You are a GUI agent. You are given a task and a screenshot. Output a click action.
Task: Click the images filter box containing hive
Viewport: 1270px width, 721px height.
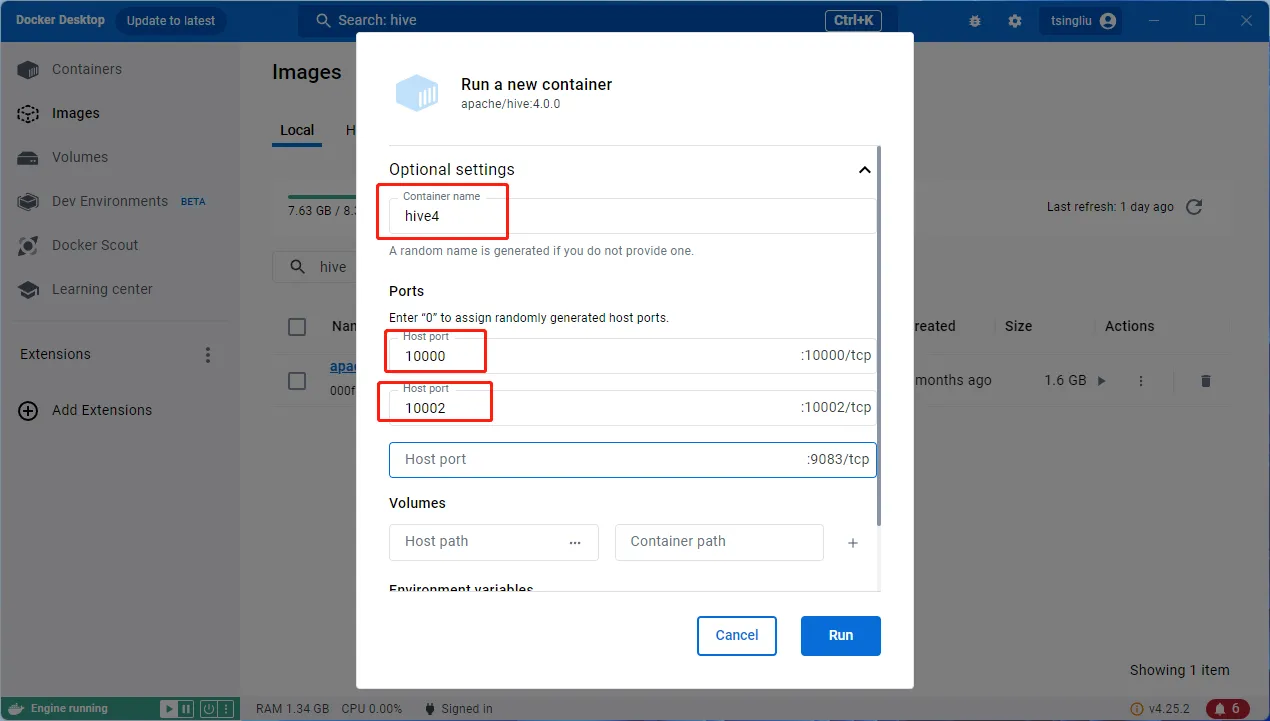pos(315,267)
